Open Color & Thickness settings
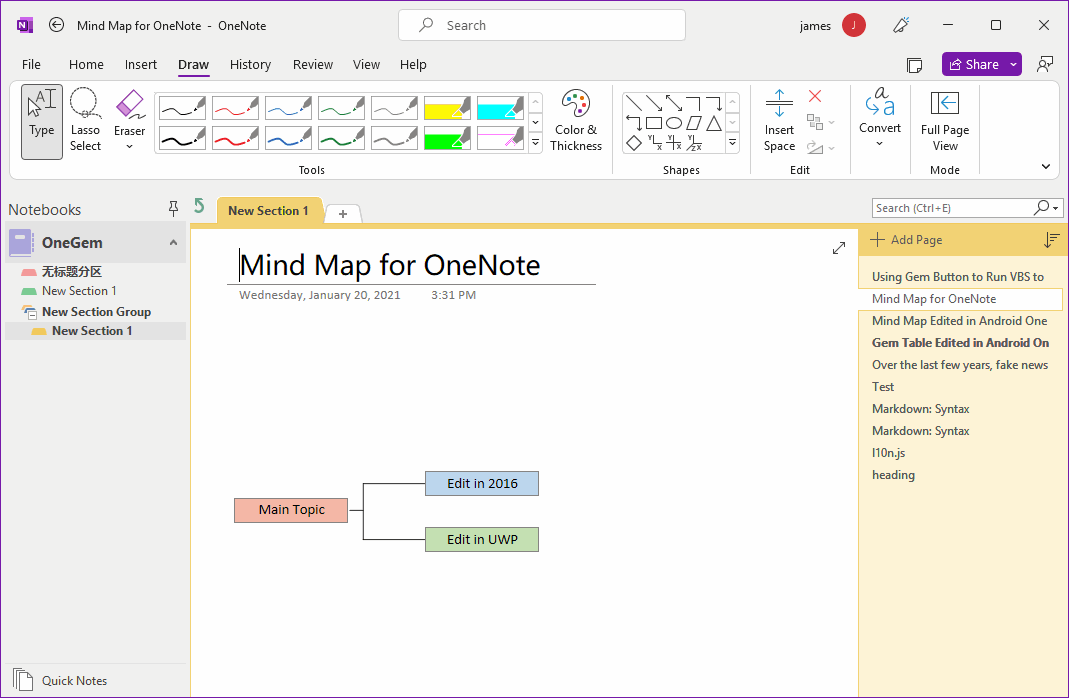1069x698 pixels. 576,121
